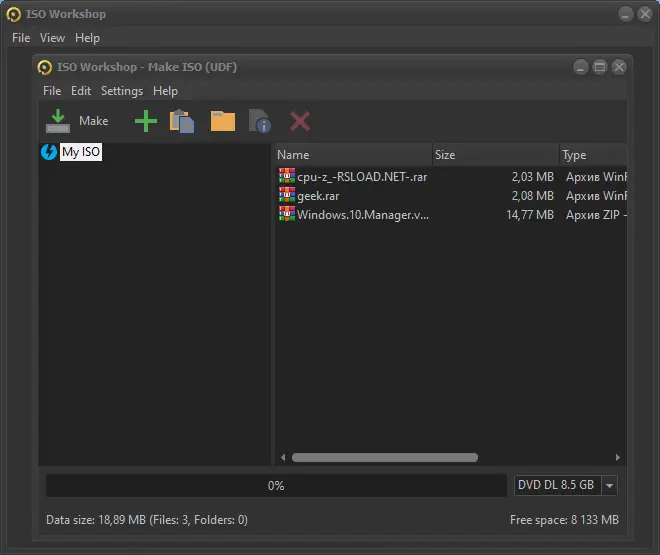Open the Edit menu

81,91
